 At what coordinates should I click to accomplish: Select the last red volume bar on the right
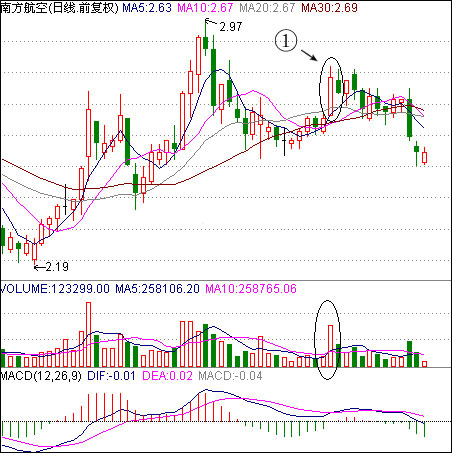(425, 364)
